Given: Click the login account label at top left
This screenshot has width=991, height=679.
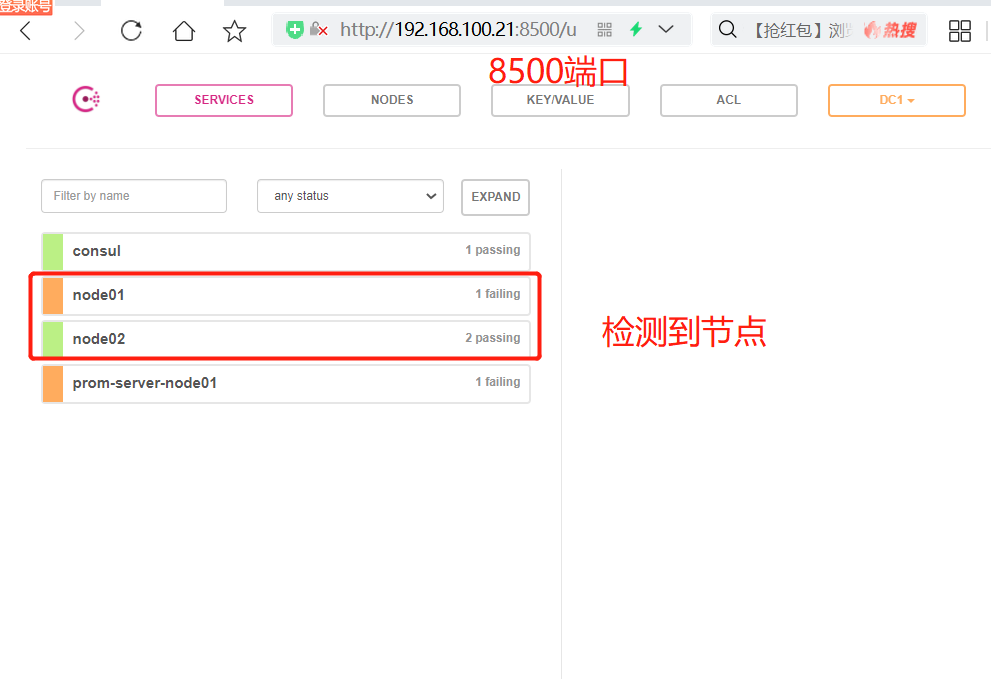Looking at the screenshot, I should click(26, 6).
